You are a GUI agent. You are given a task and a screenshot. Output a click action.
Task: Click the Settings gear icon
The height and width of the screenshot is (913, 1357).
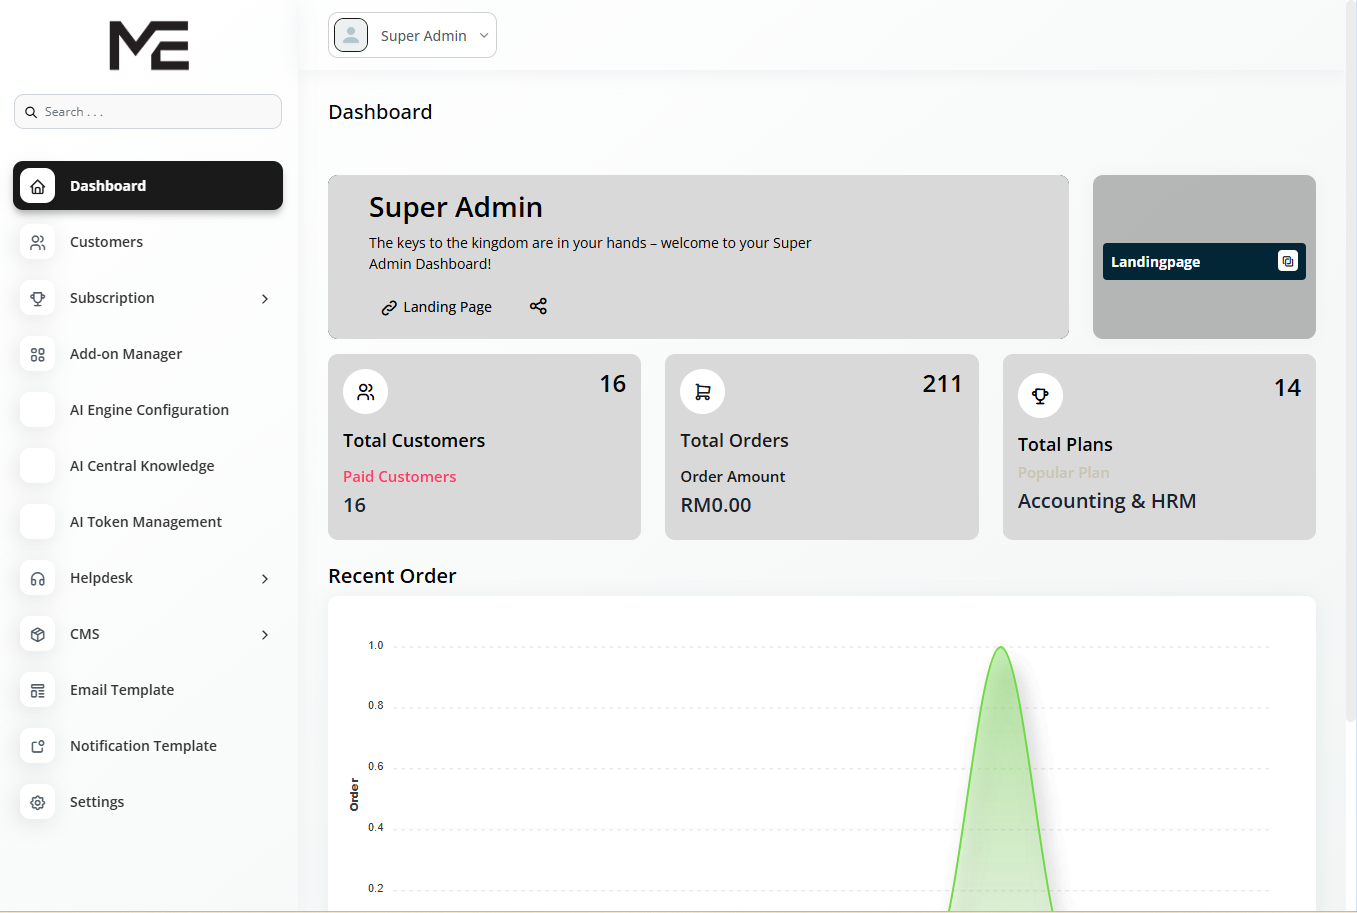point(38,802)
